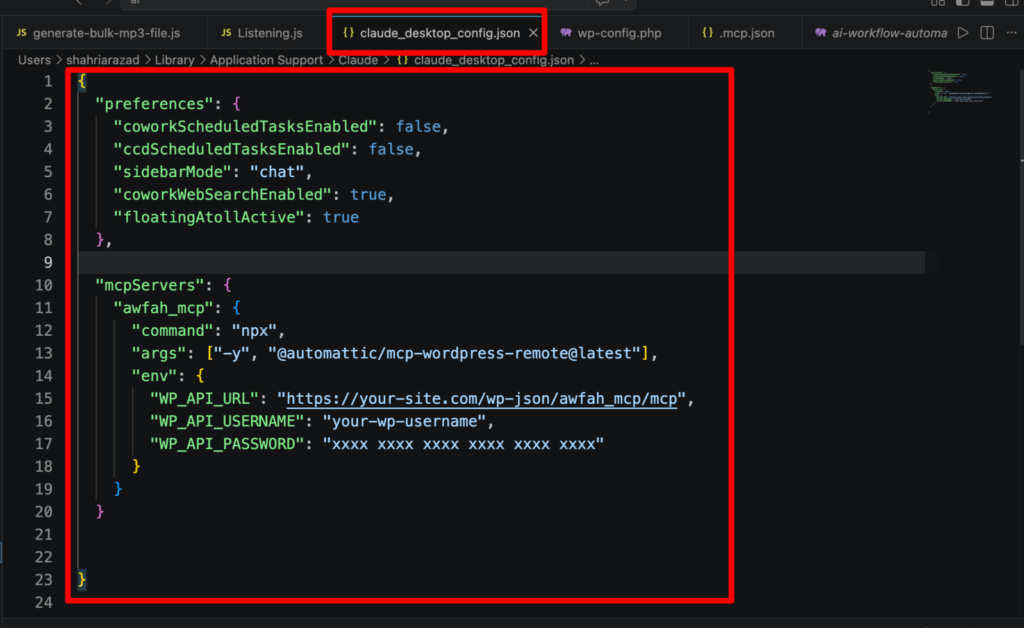Open the .mcp.json tab

coord(738,33)
